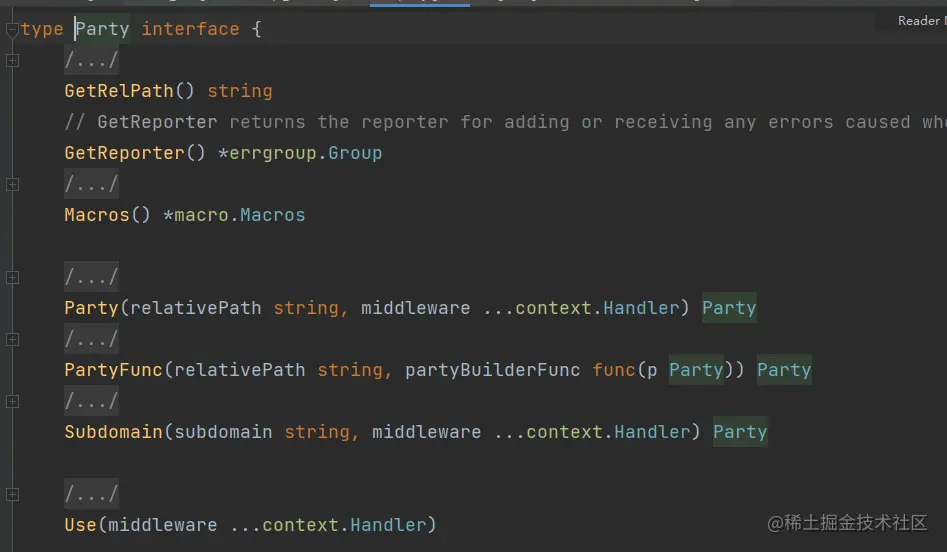947x552 pixels.
Task: Expand gutter plus icon above Subdomain line
Action: (12, 401)
